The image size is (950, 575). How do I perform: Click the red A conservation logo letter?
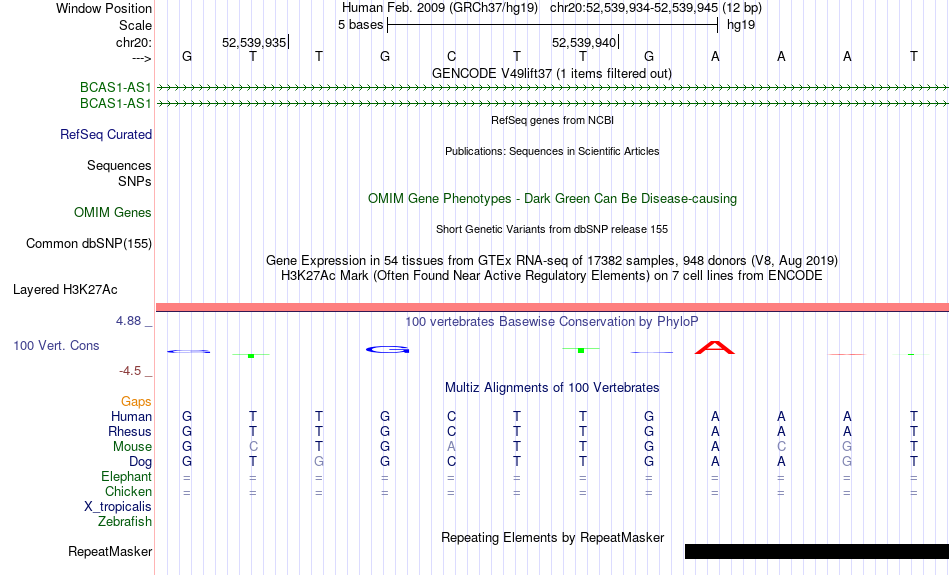[714, 348]
